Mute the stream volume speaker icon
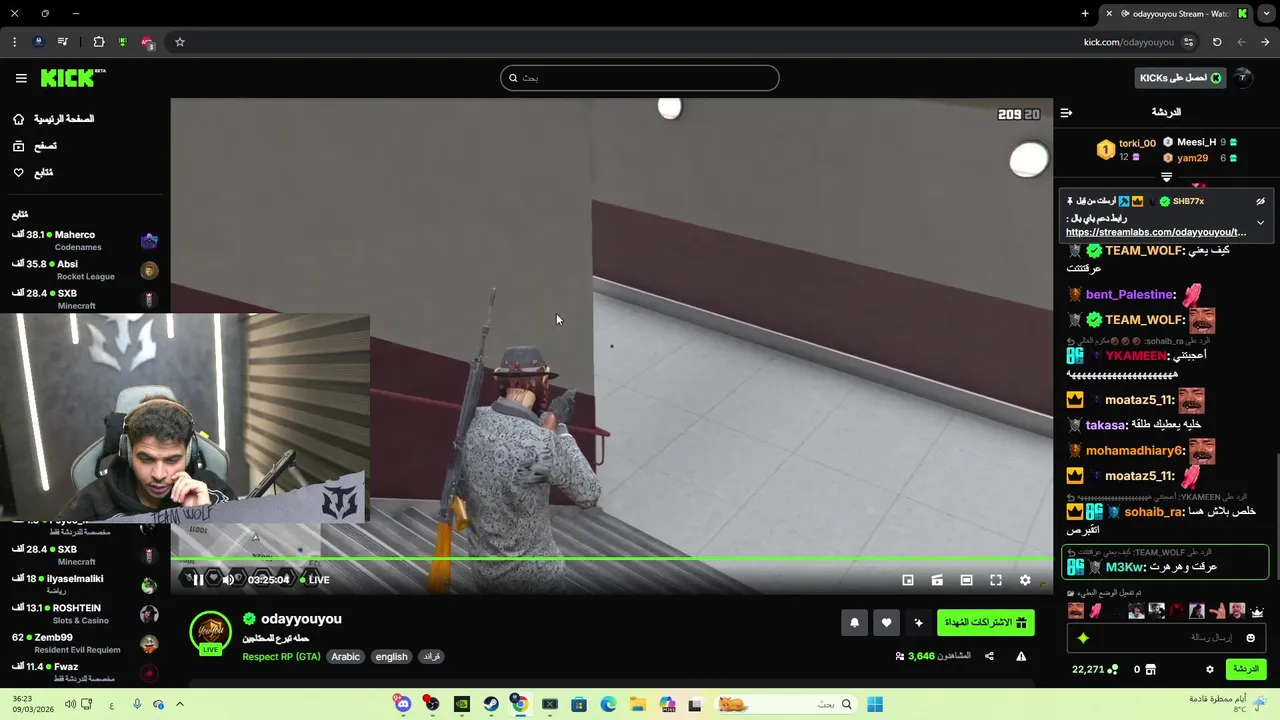The width and height of the screenshot is (1280, 720). (x=228, y=580)
